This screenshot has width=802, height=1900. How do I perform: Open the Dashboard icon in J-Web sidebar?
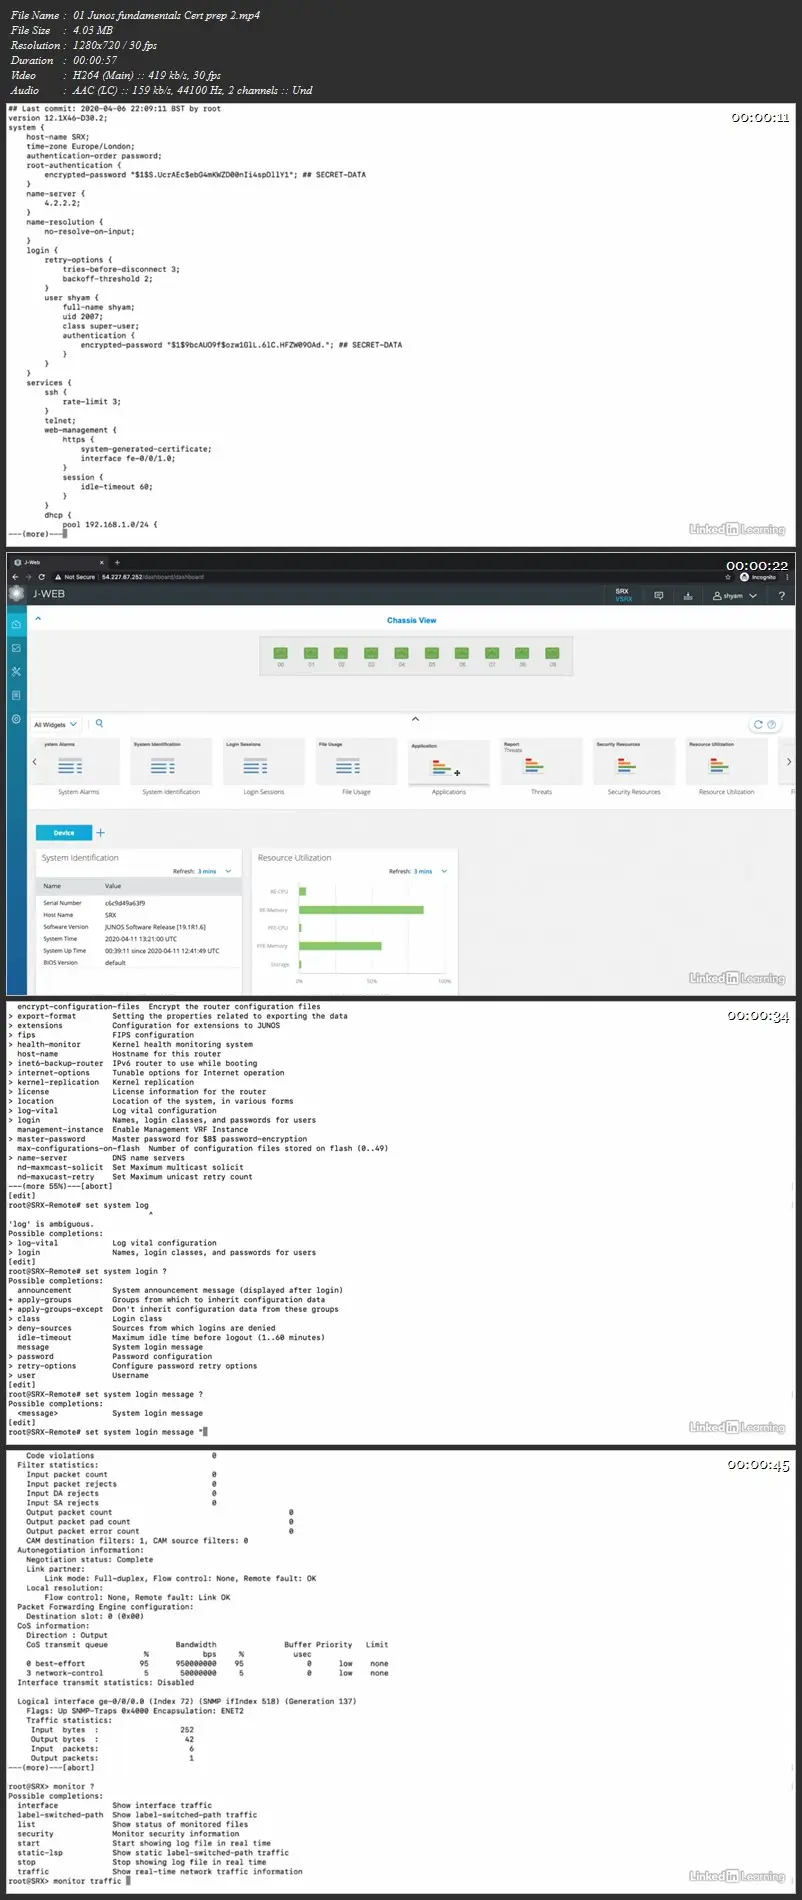16,624
